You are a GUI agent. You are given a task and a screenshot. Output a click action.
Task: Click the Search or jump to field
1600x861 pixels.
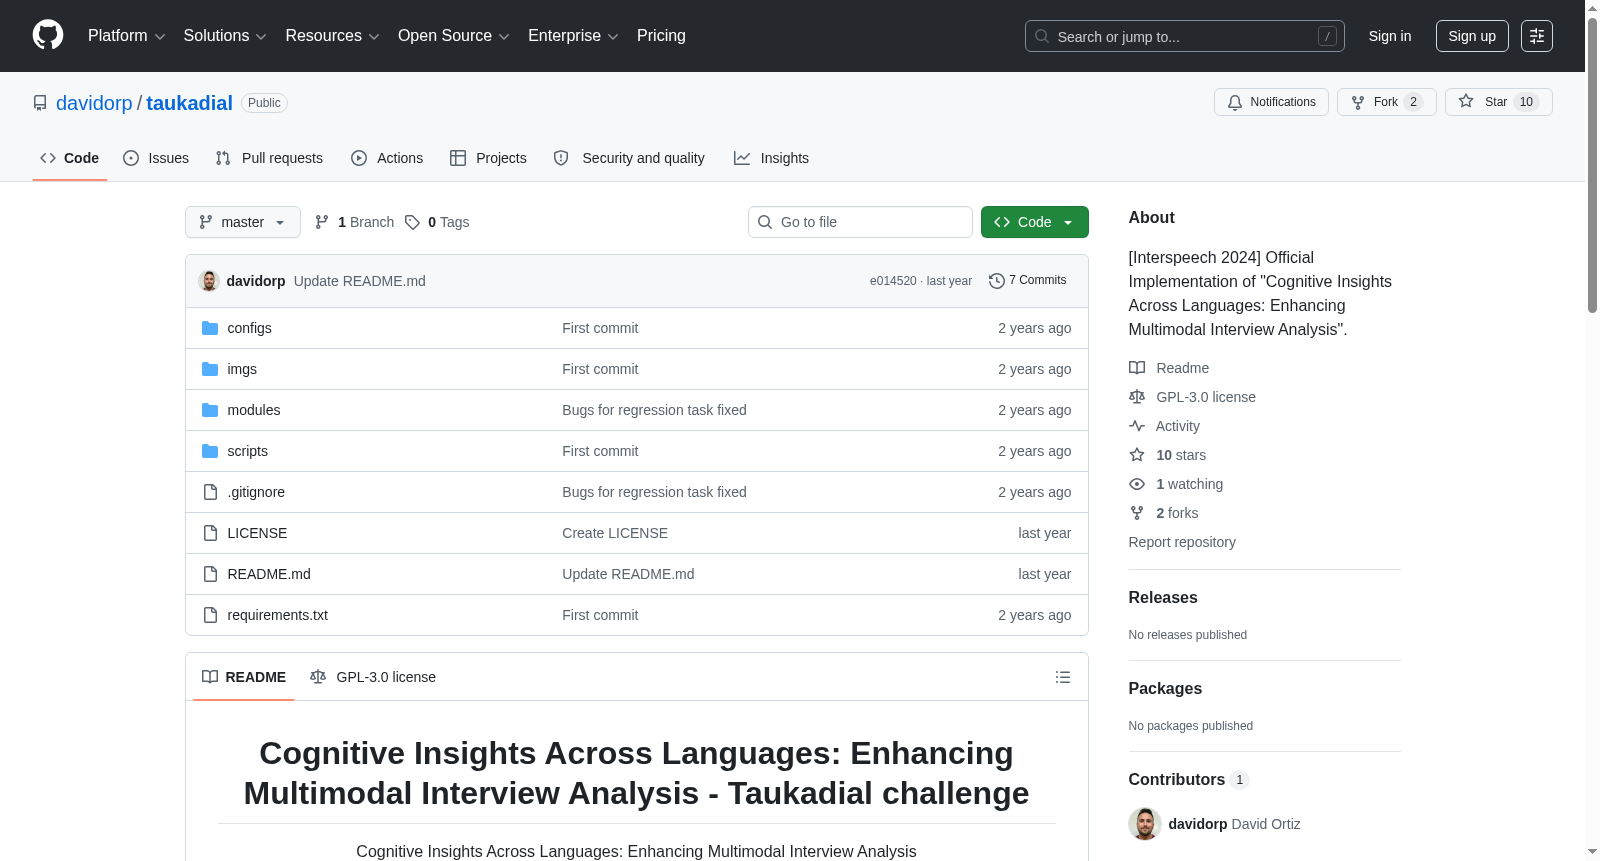[x=1185, y=36]
